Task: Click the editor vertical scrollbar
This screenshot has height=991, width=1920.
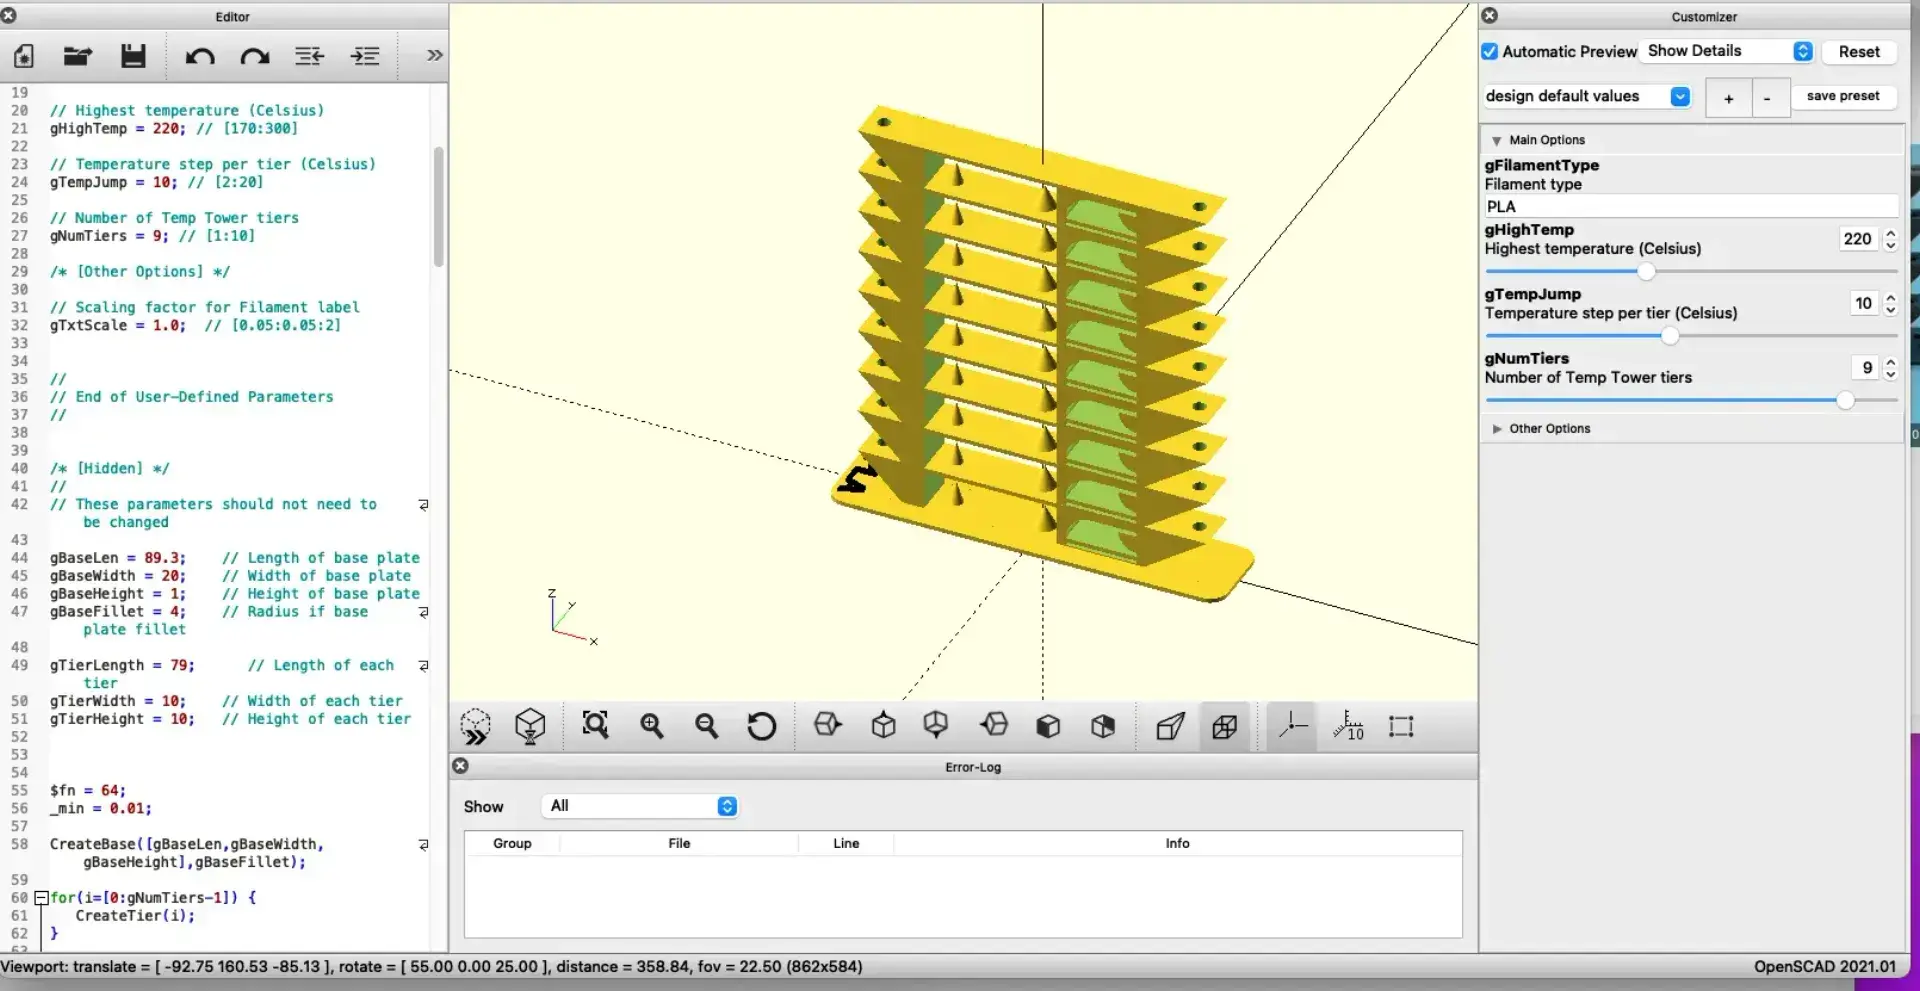Action: pyautogui.click(x=438, y=207)
